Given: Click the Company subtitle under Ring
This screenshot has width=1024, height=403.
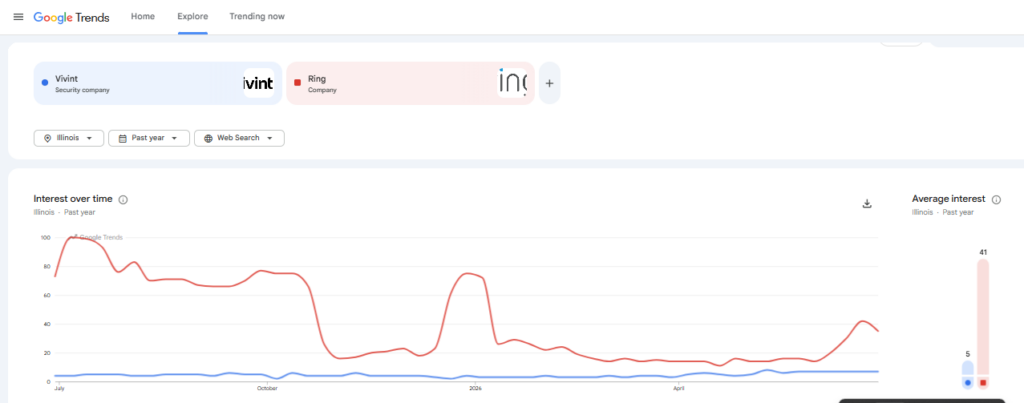Looking at the screenshot, I should click(x=323, y=90).
